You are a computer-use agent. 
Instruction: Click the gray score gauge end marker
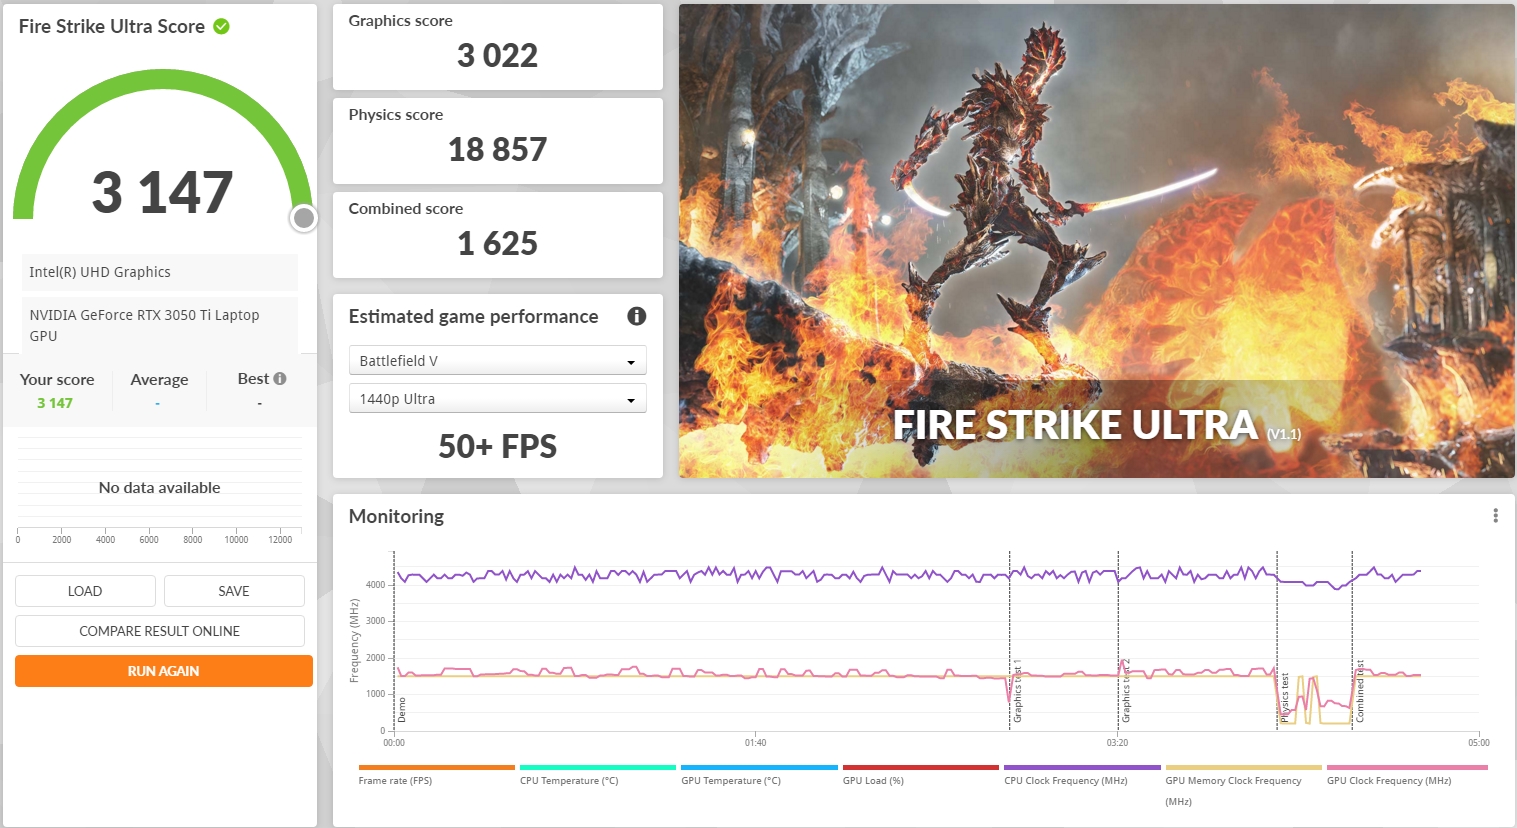pyautogui.click(x=304, y=218)
